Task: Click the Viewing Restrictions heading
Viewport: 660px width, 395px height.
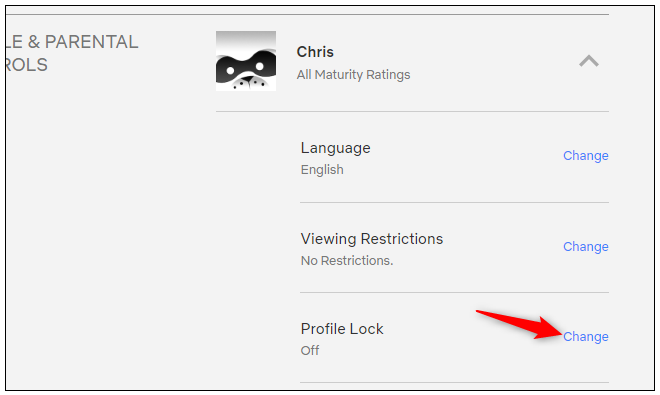Action: point(372,239)
